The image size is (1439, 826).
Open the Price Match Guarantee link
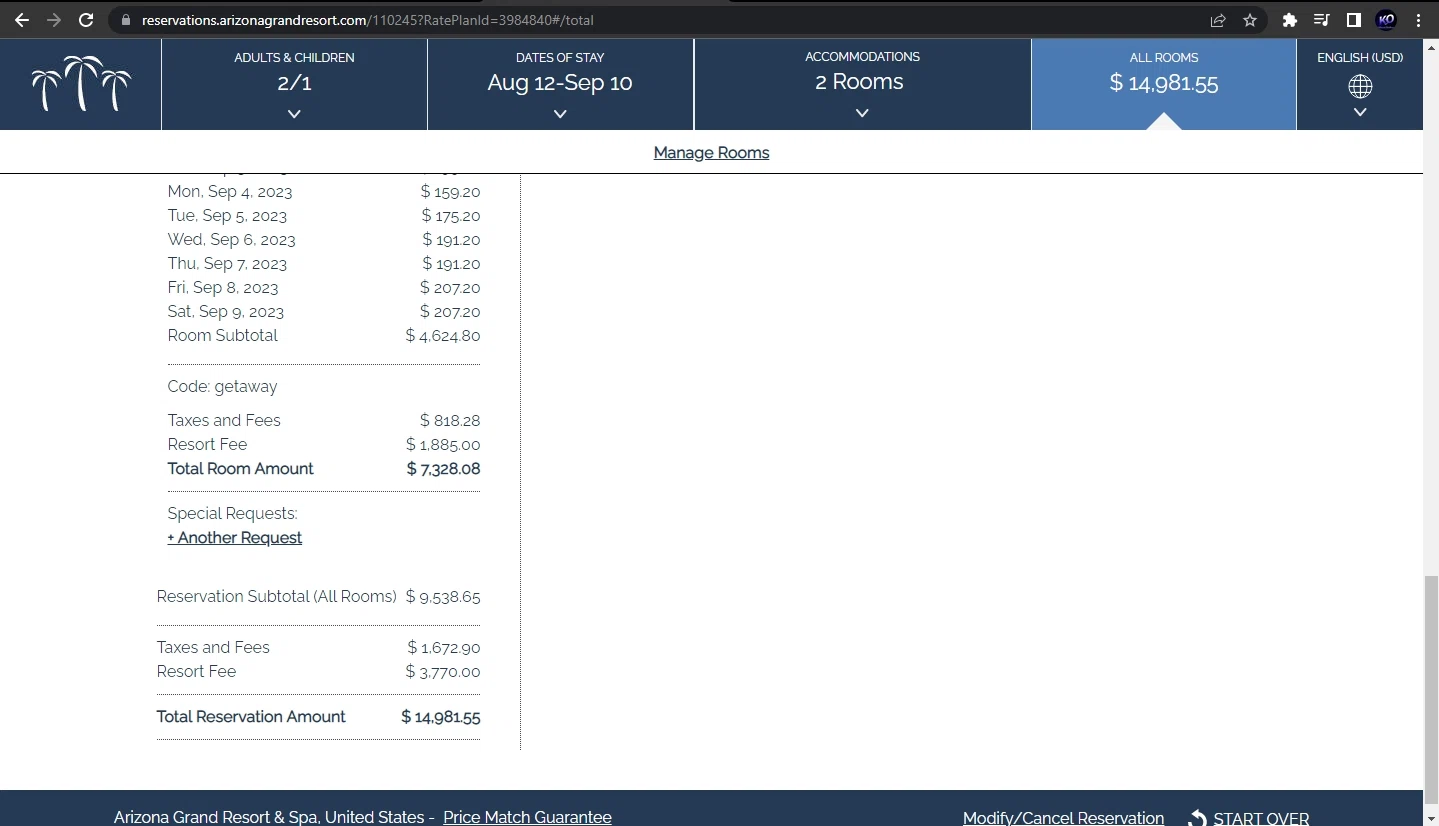[527, 817]
